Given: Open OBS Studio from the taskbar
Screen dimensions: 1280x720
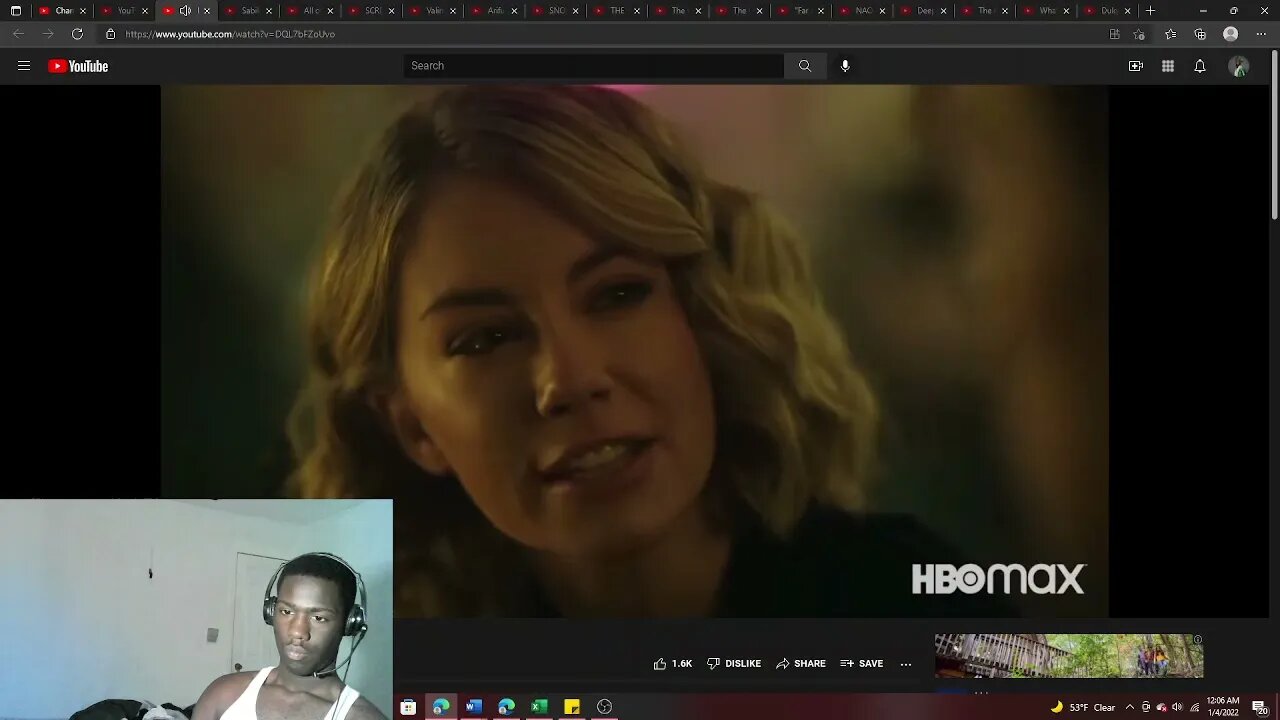Looking at the screenshot, I should pos(604,707).
